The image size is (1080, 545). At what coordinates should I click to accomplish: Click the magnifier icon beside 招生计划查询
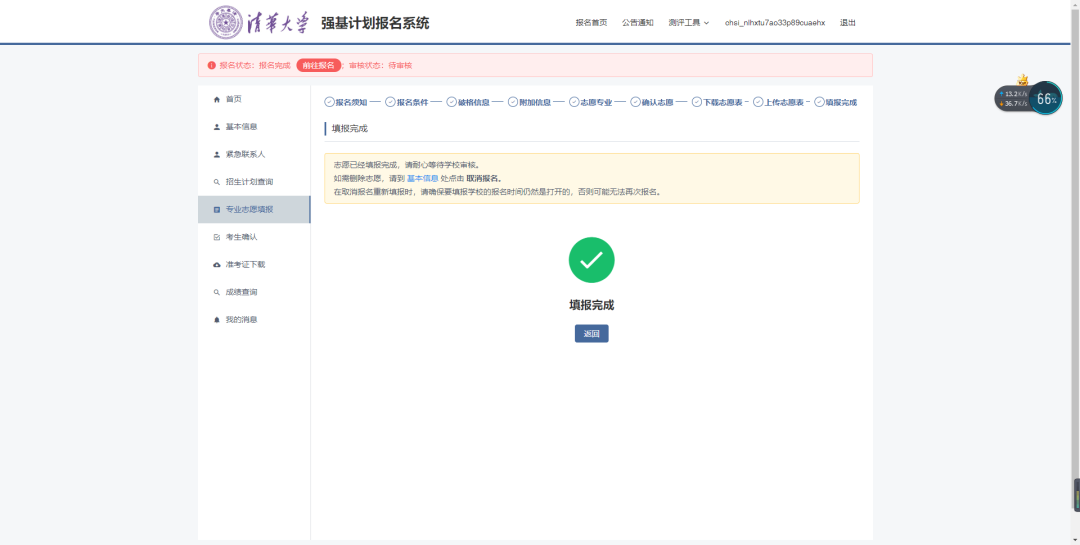217,182
